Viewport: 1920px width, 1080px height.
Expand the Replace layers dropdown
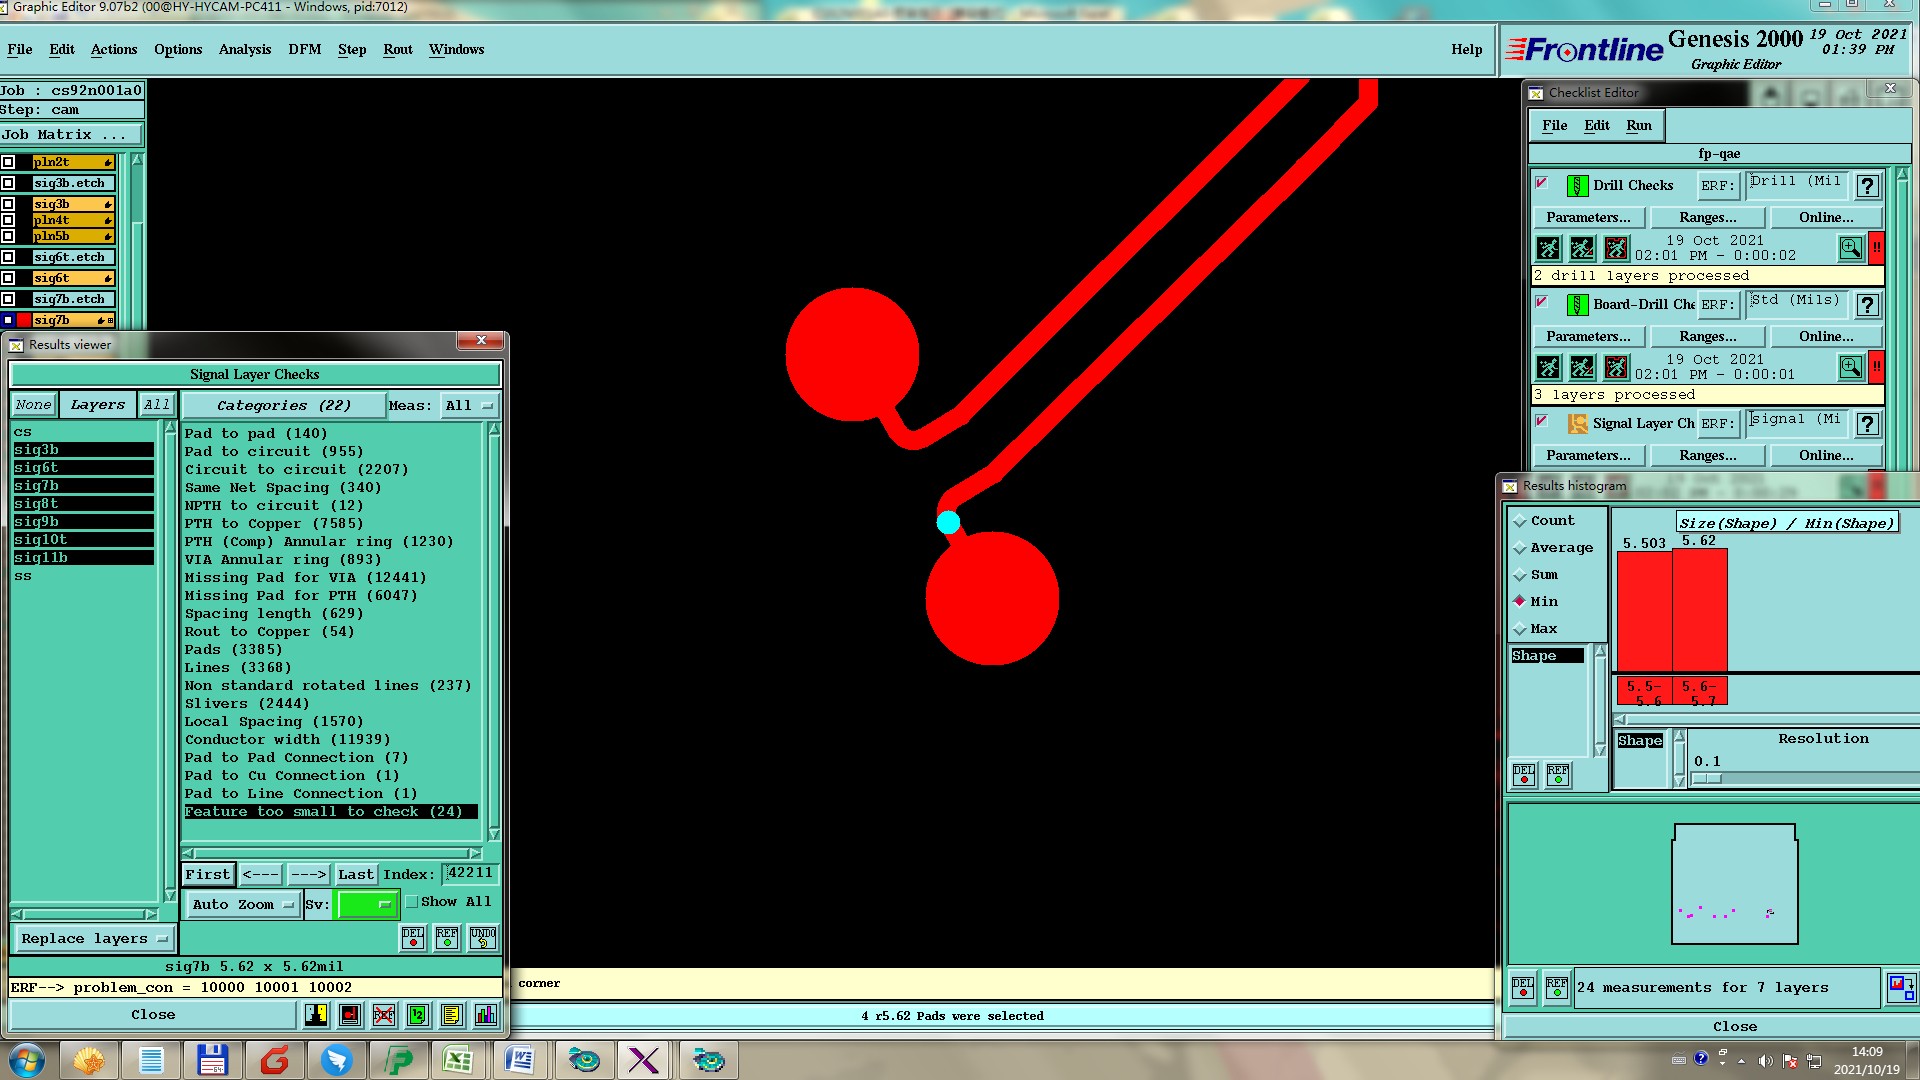tap(94, 939)
